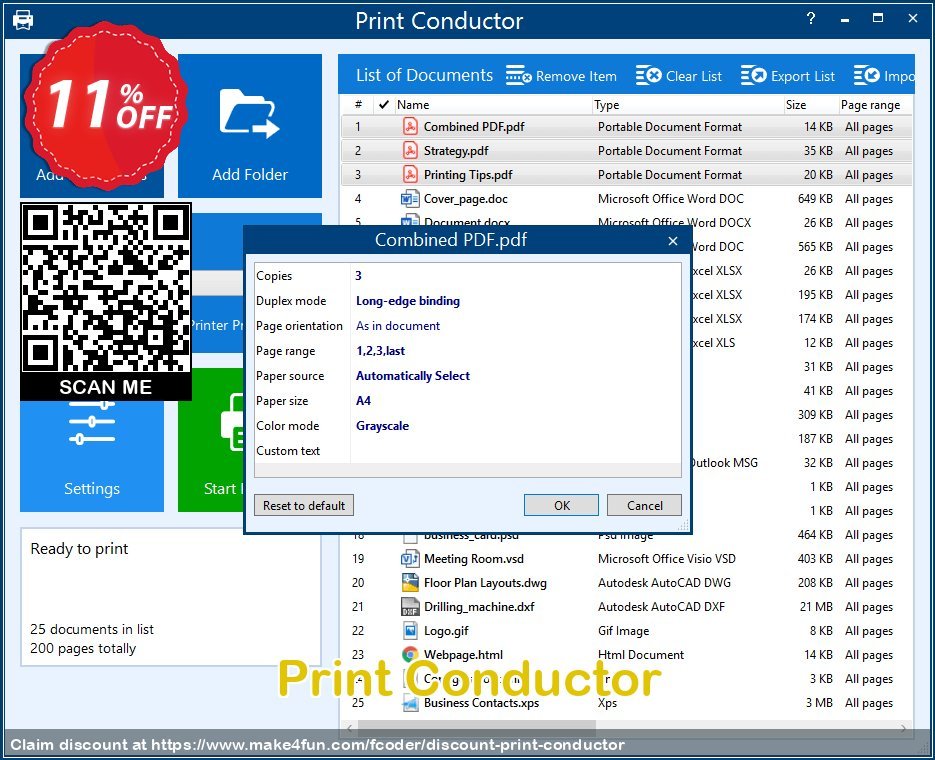
Task: Click Strategy.pdf All pages cell
Action: [x=869, y=151]
